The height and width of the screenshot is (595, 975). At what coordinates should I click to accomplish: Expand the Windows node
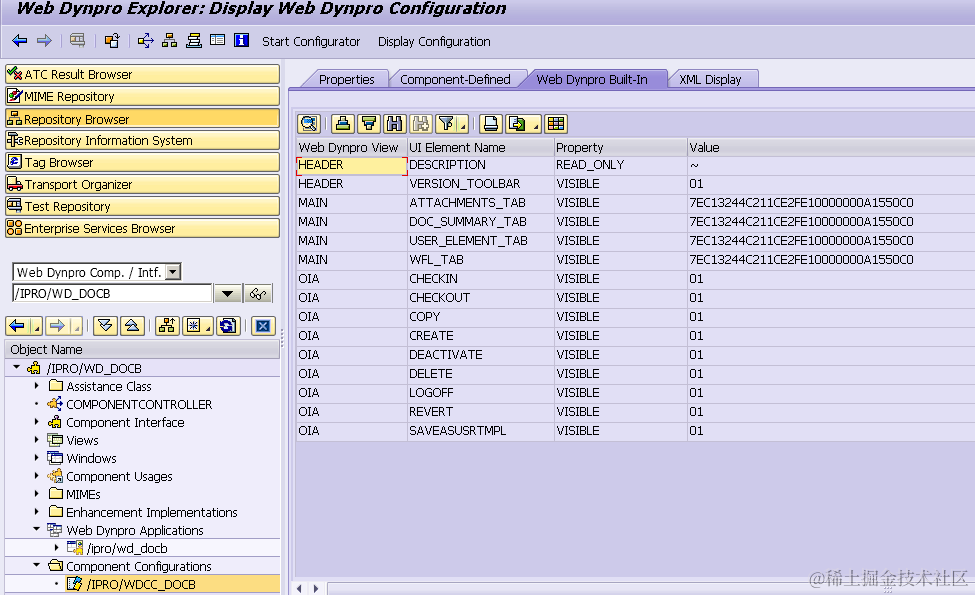click(37, 458)
